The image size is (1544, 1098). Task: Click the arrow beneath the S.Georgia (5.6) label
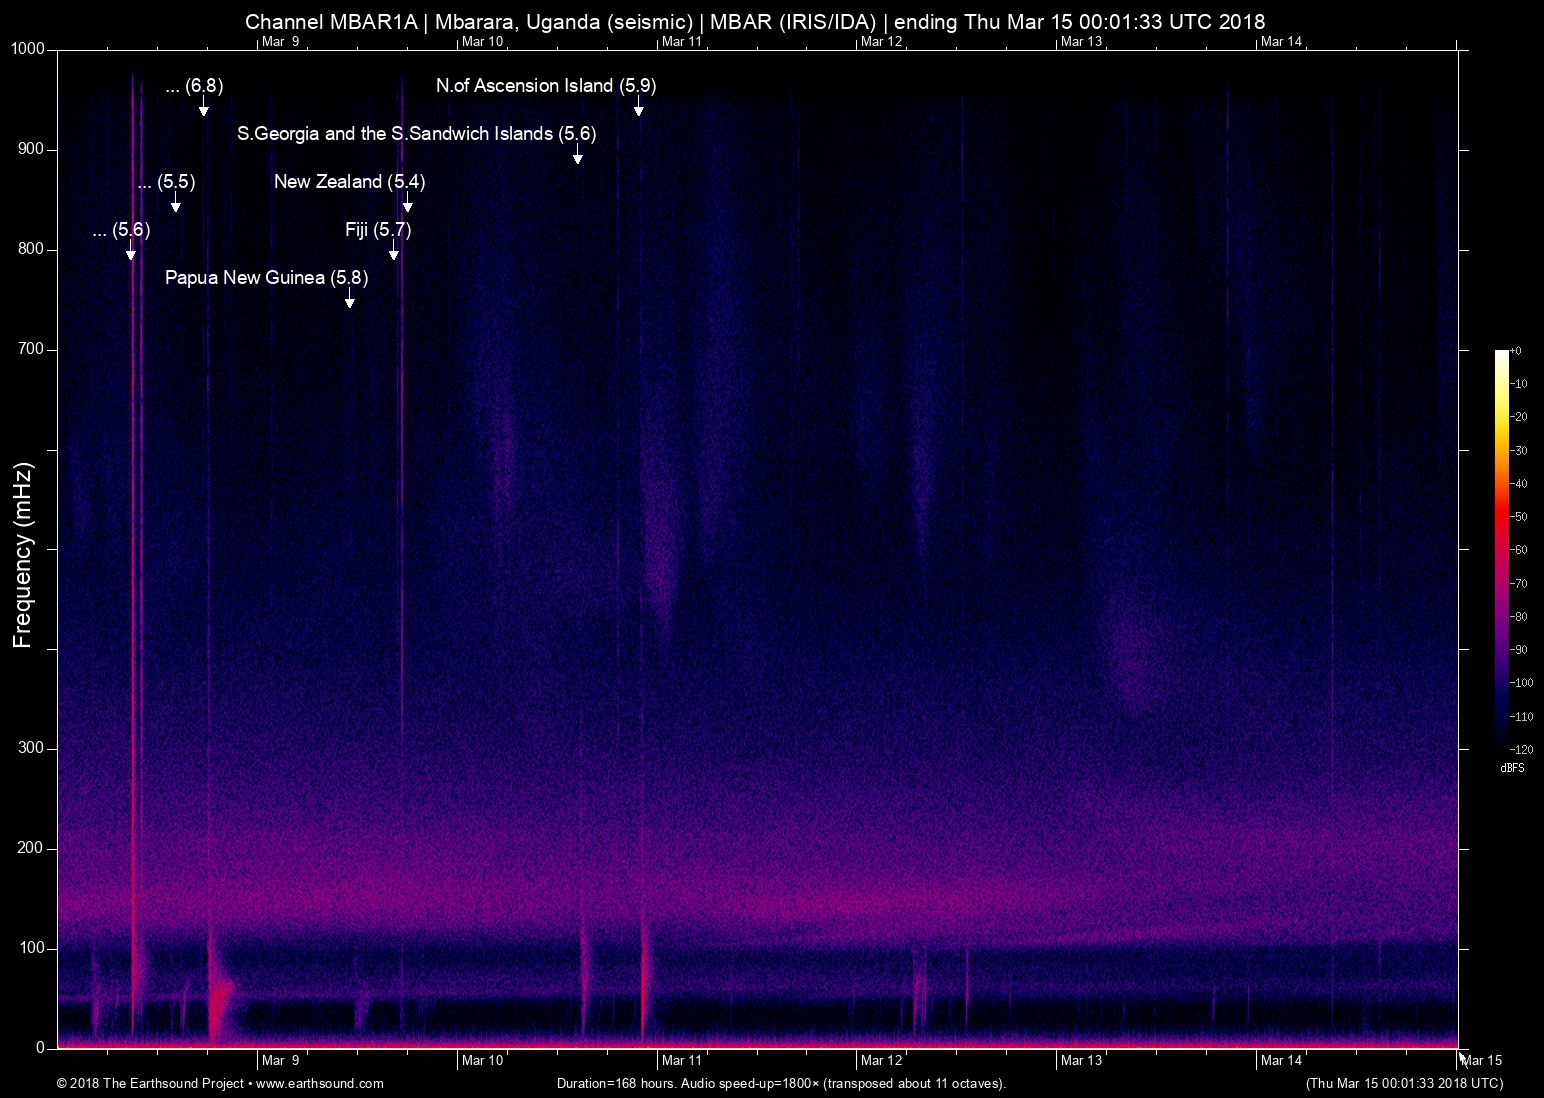click(x=577, y=155)
